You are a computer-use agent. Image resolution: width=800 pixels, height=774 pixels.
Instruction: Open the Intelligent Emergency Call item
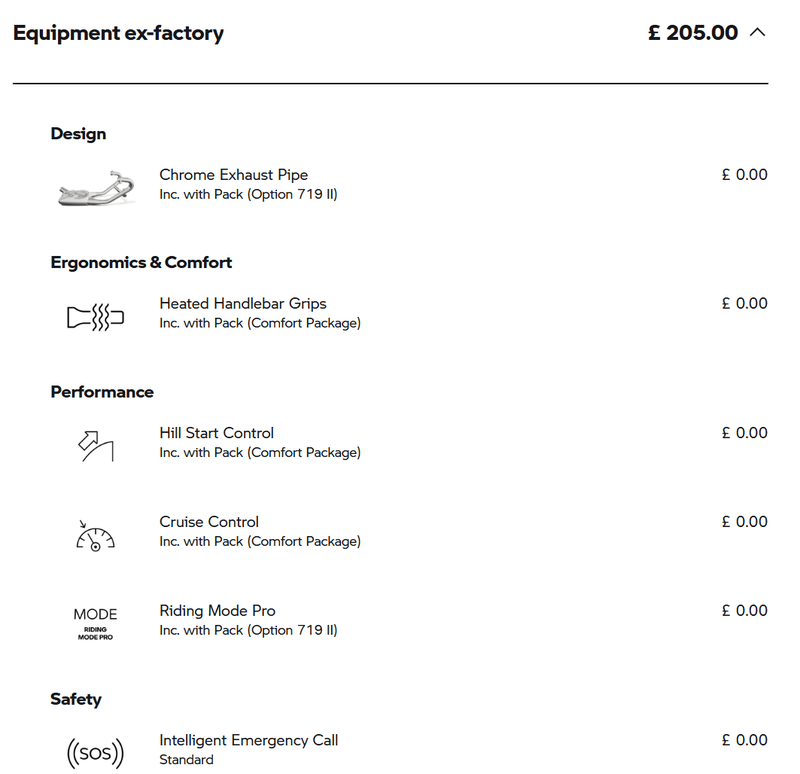(x=248, y=740)
